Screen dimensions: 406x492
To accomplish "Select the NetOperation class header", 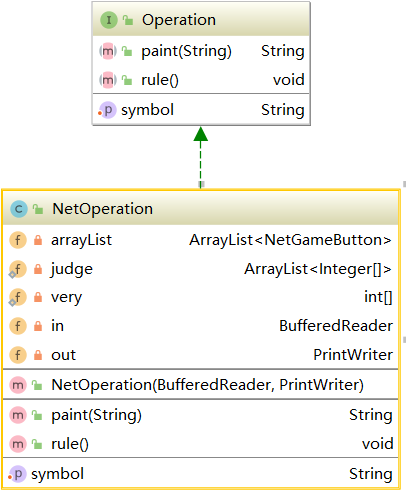I will tap(200, 208).
